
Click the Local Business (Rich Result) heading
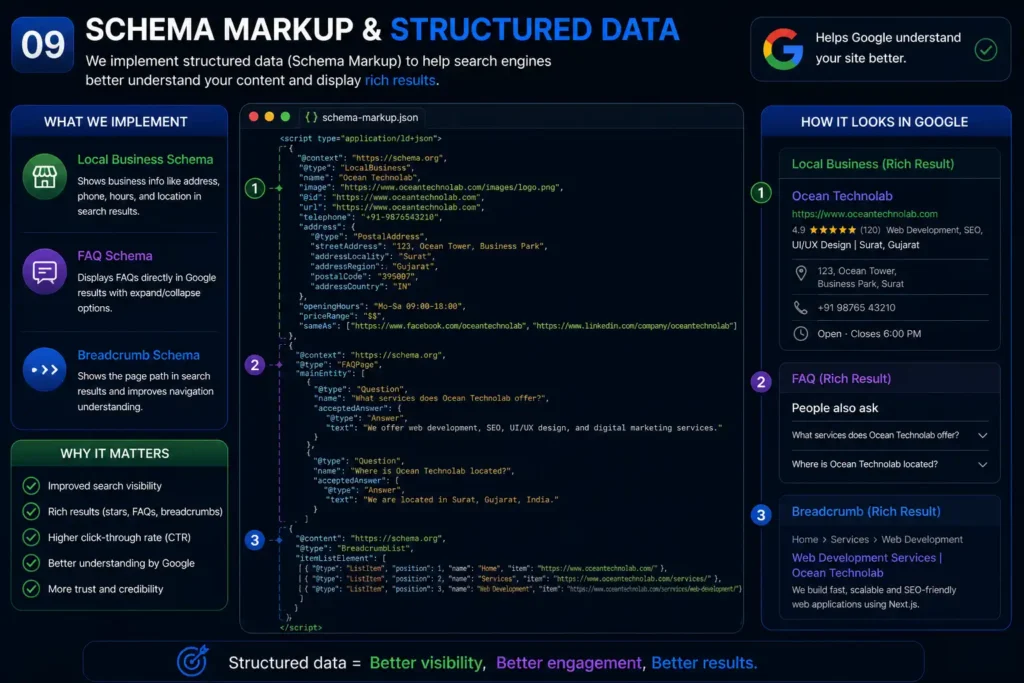[872, 164]
